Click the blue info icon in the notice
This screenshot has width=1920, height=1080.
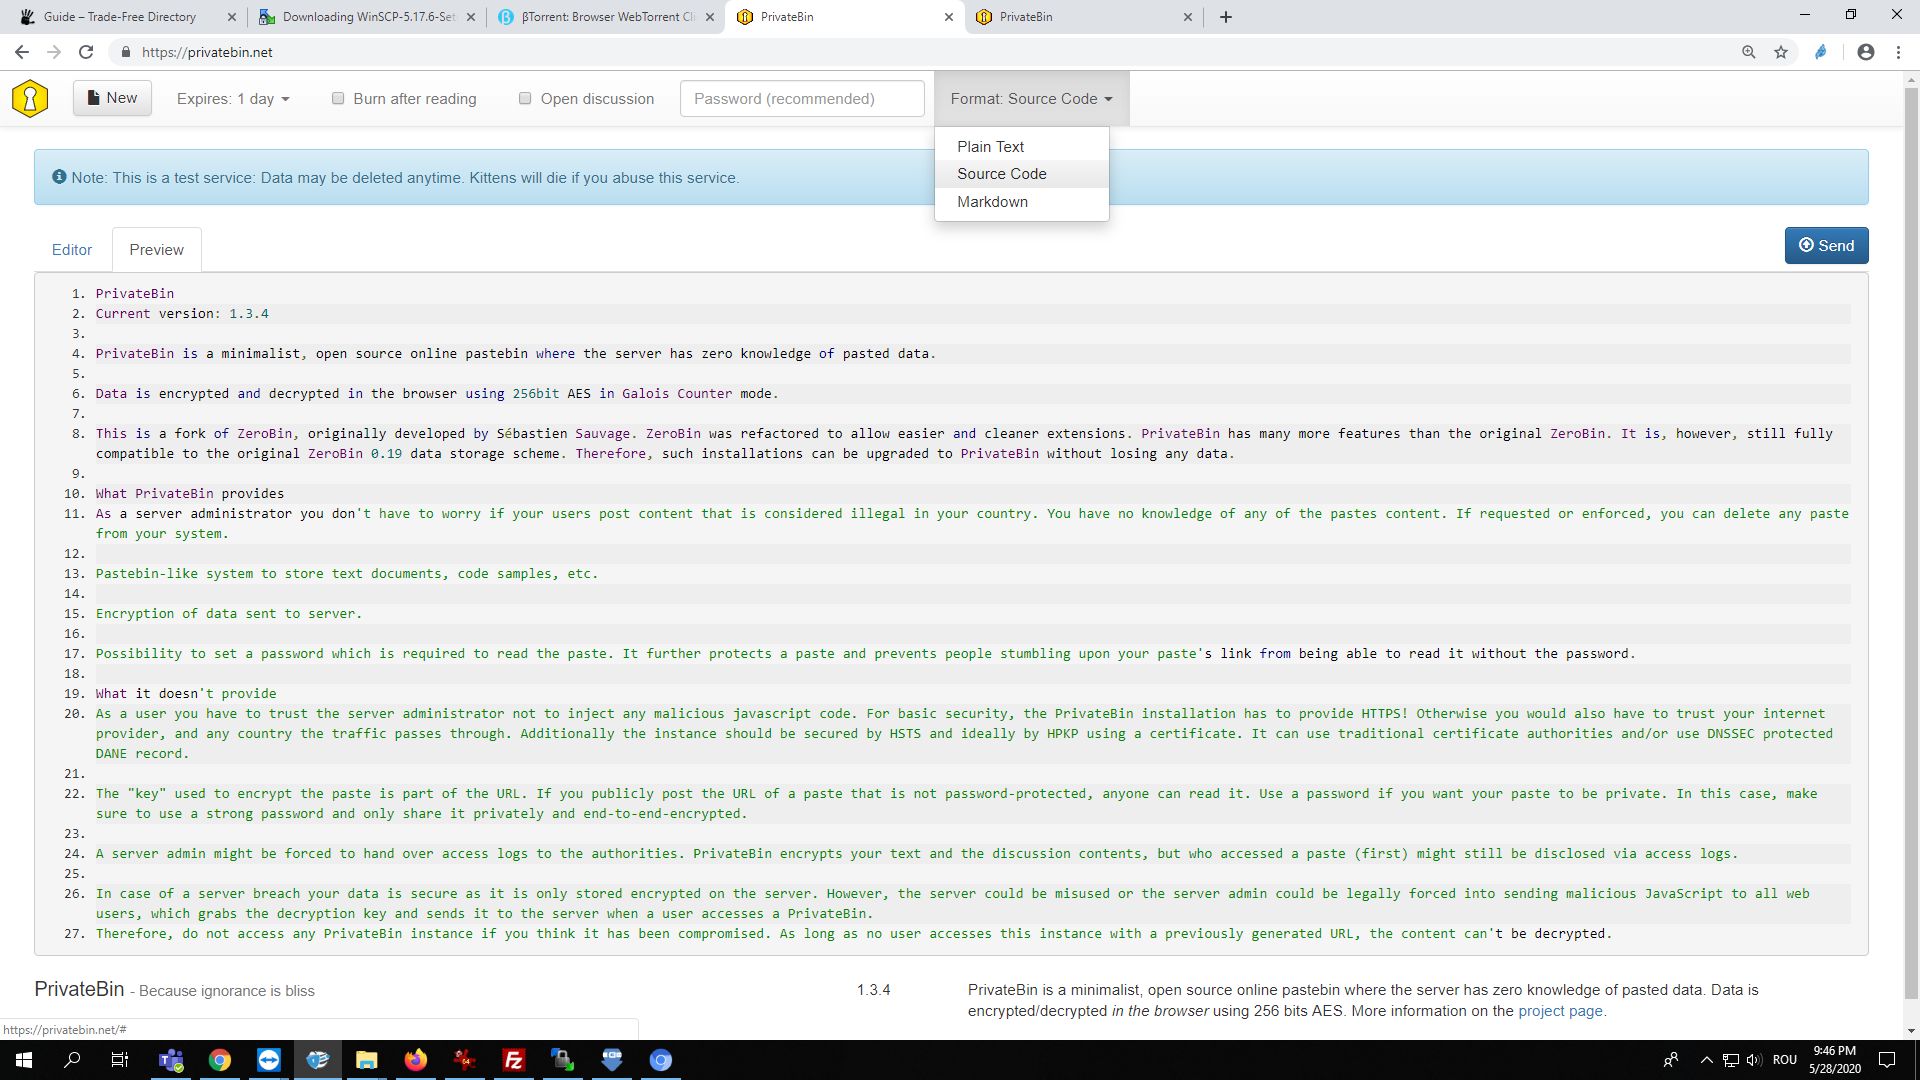coord(59,177)
